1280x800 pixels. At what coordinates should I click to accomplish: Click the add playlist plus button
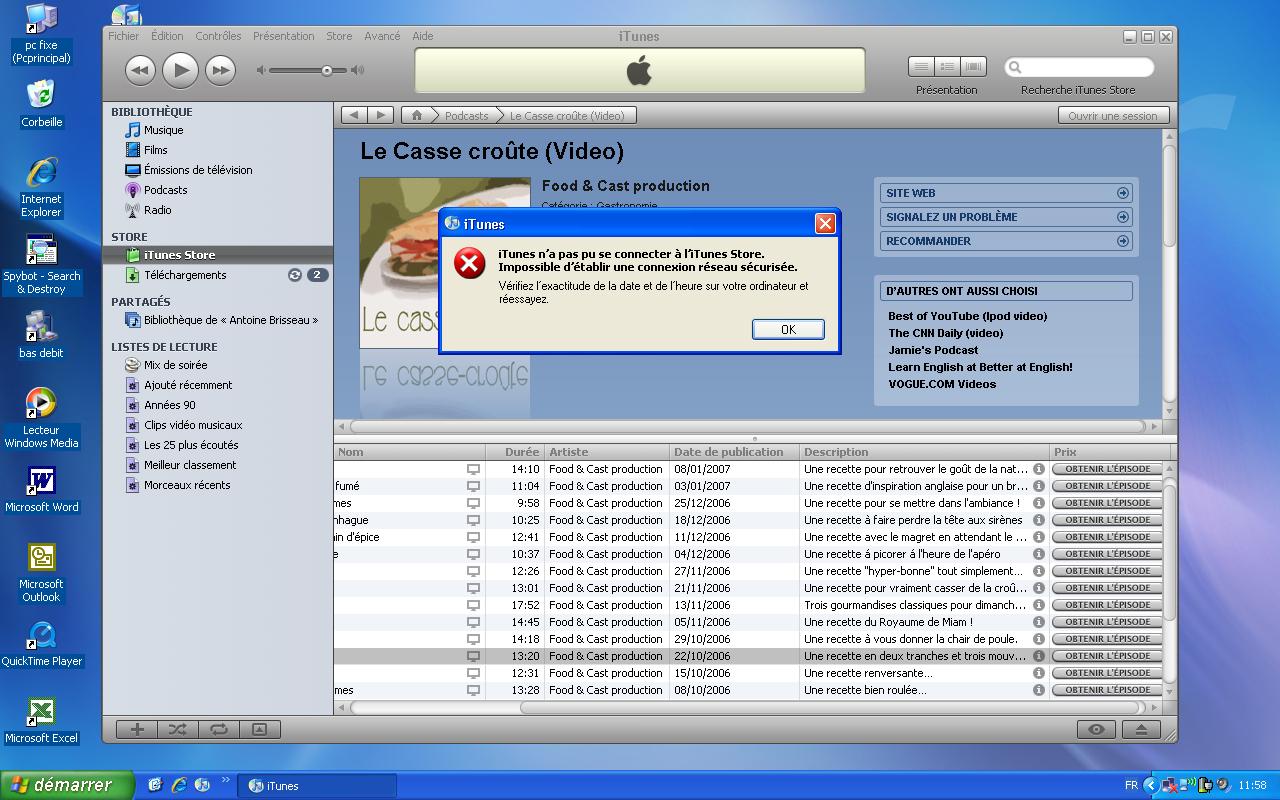pyautogui.click(x=137, y=729)
